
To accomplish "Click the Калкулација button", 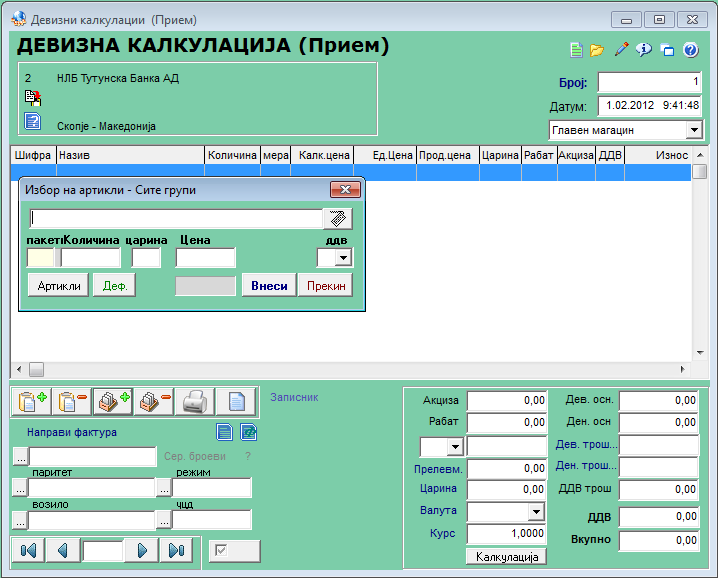I will tap(507, 557).
